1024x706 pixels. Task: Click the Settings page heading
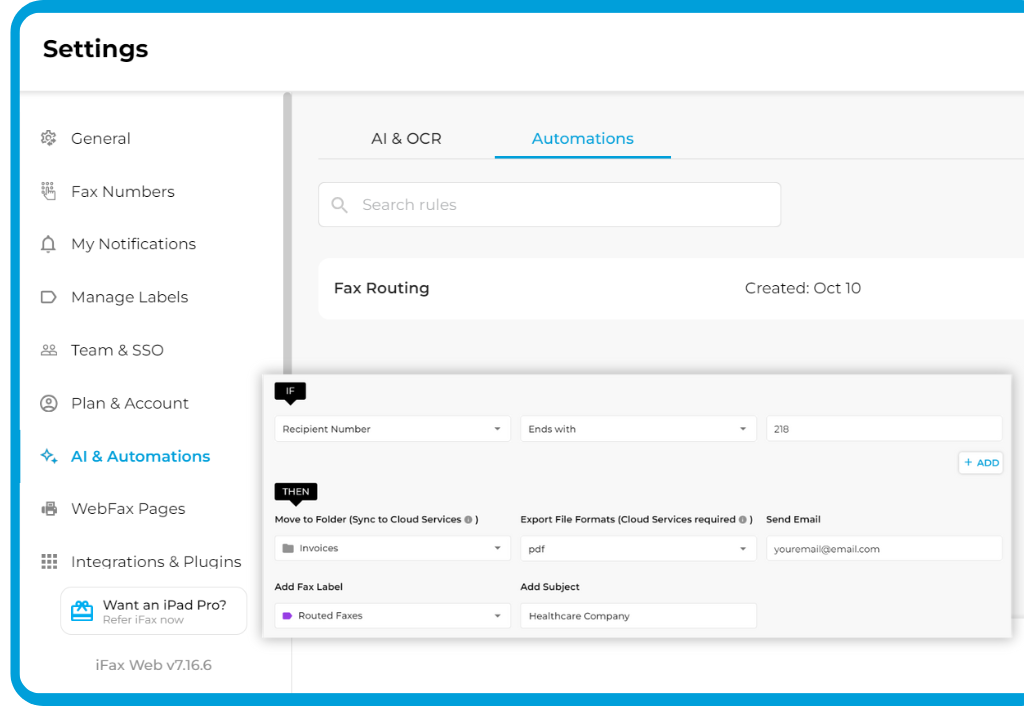(95, 49)
